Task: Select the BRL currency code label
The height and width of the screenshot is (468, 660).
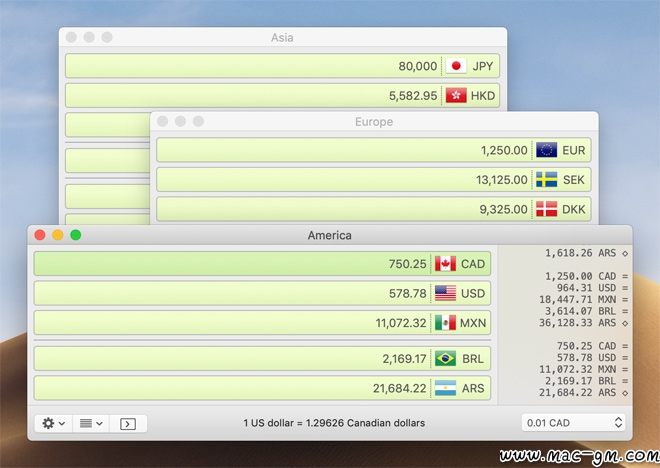Action: (473, 359)
